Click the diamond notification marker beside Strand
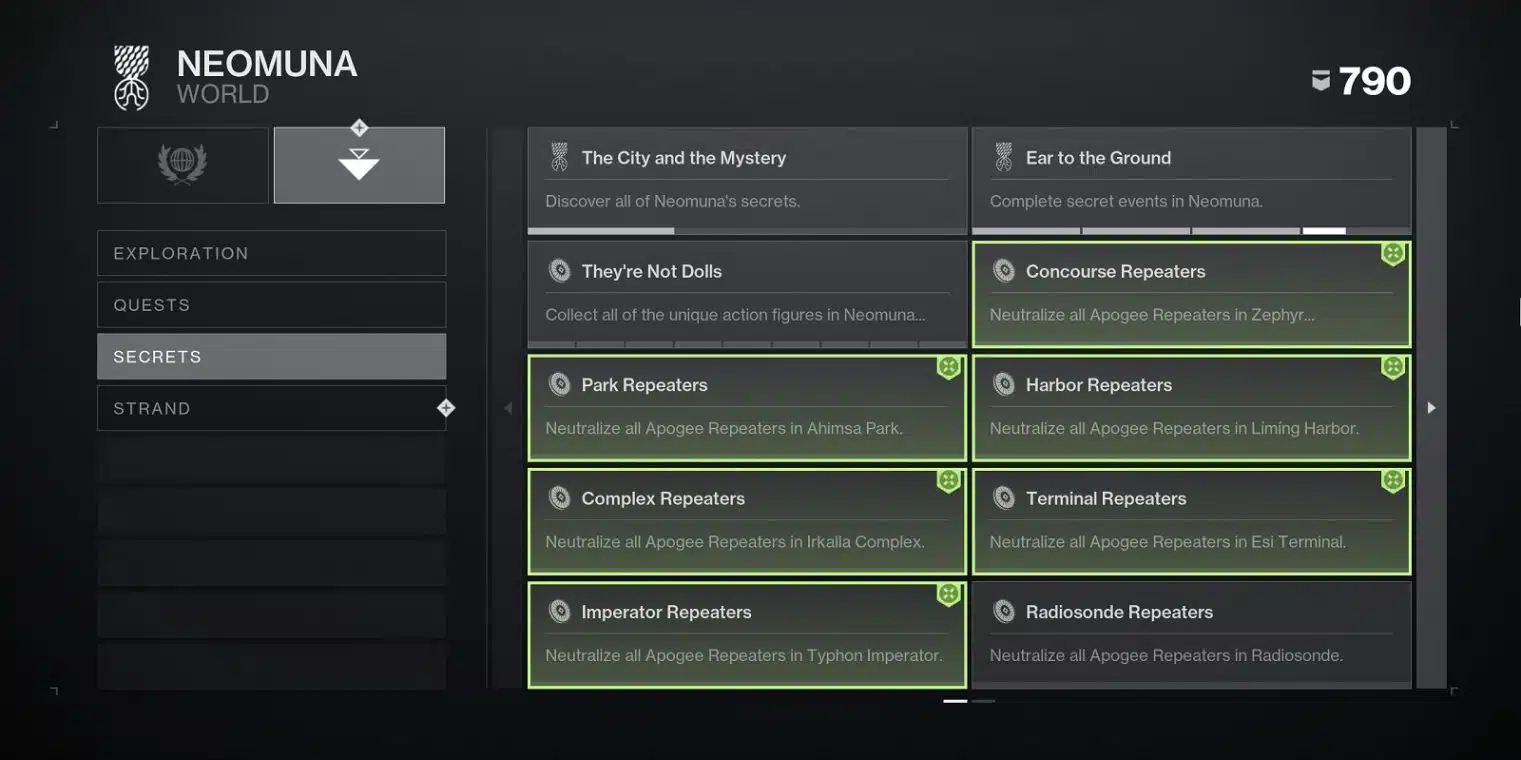The image size is (1521, 760). click(446, 408)
